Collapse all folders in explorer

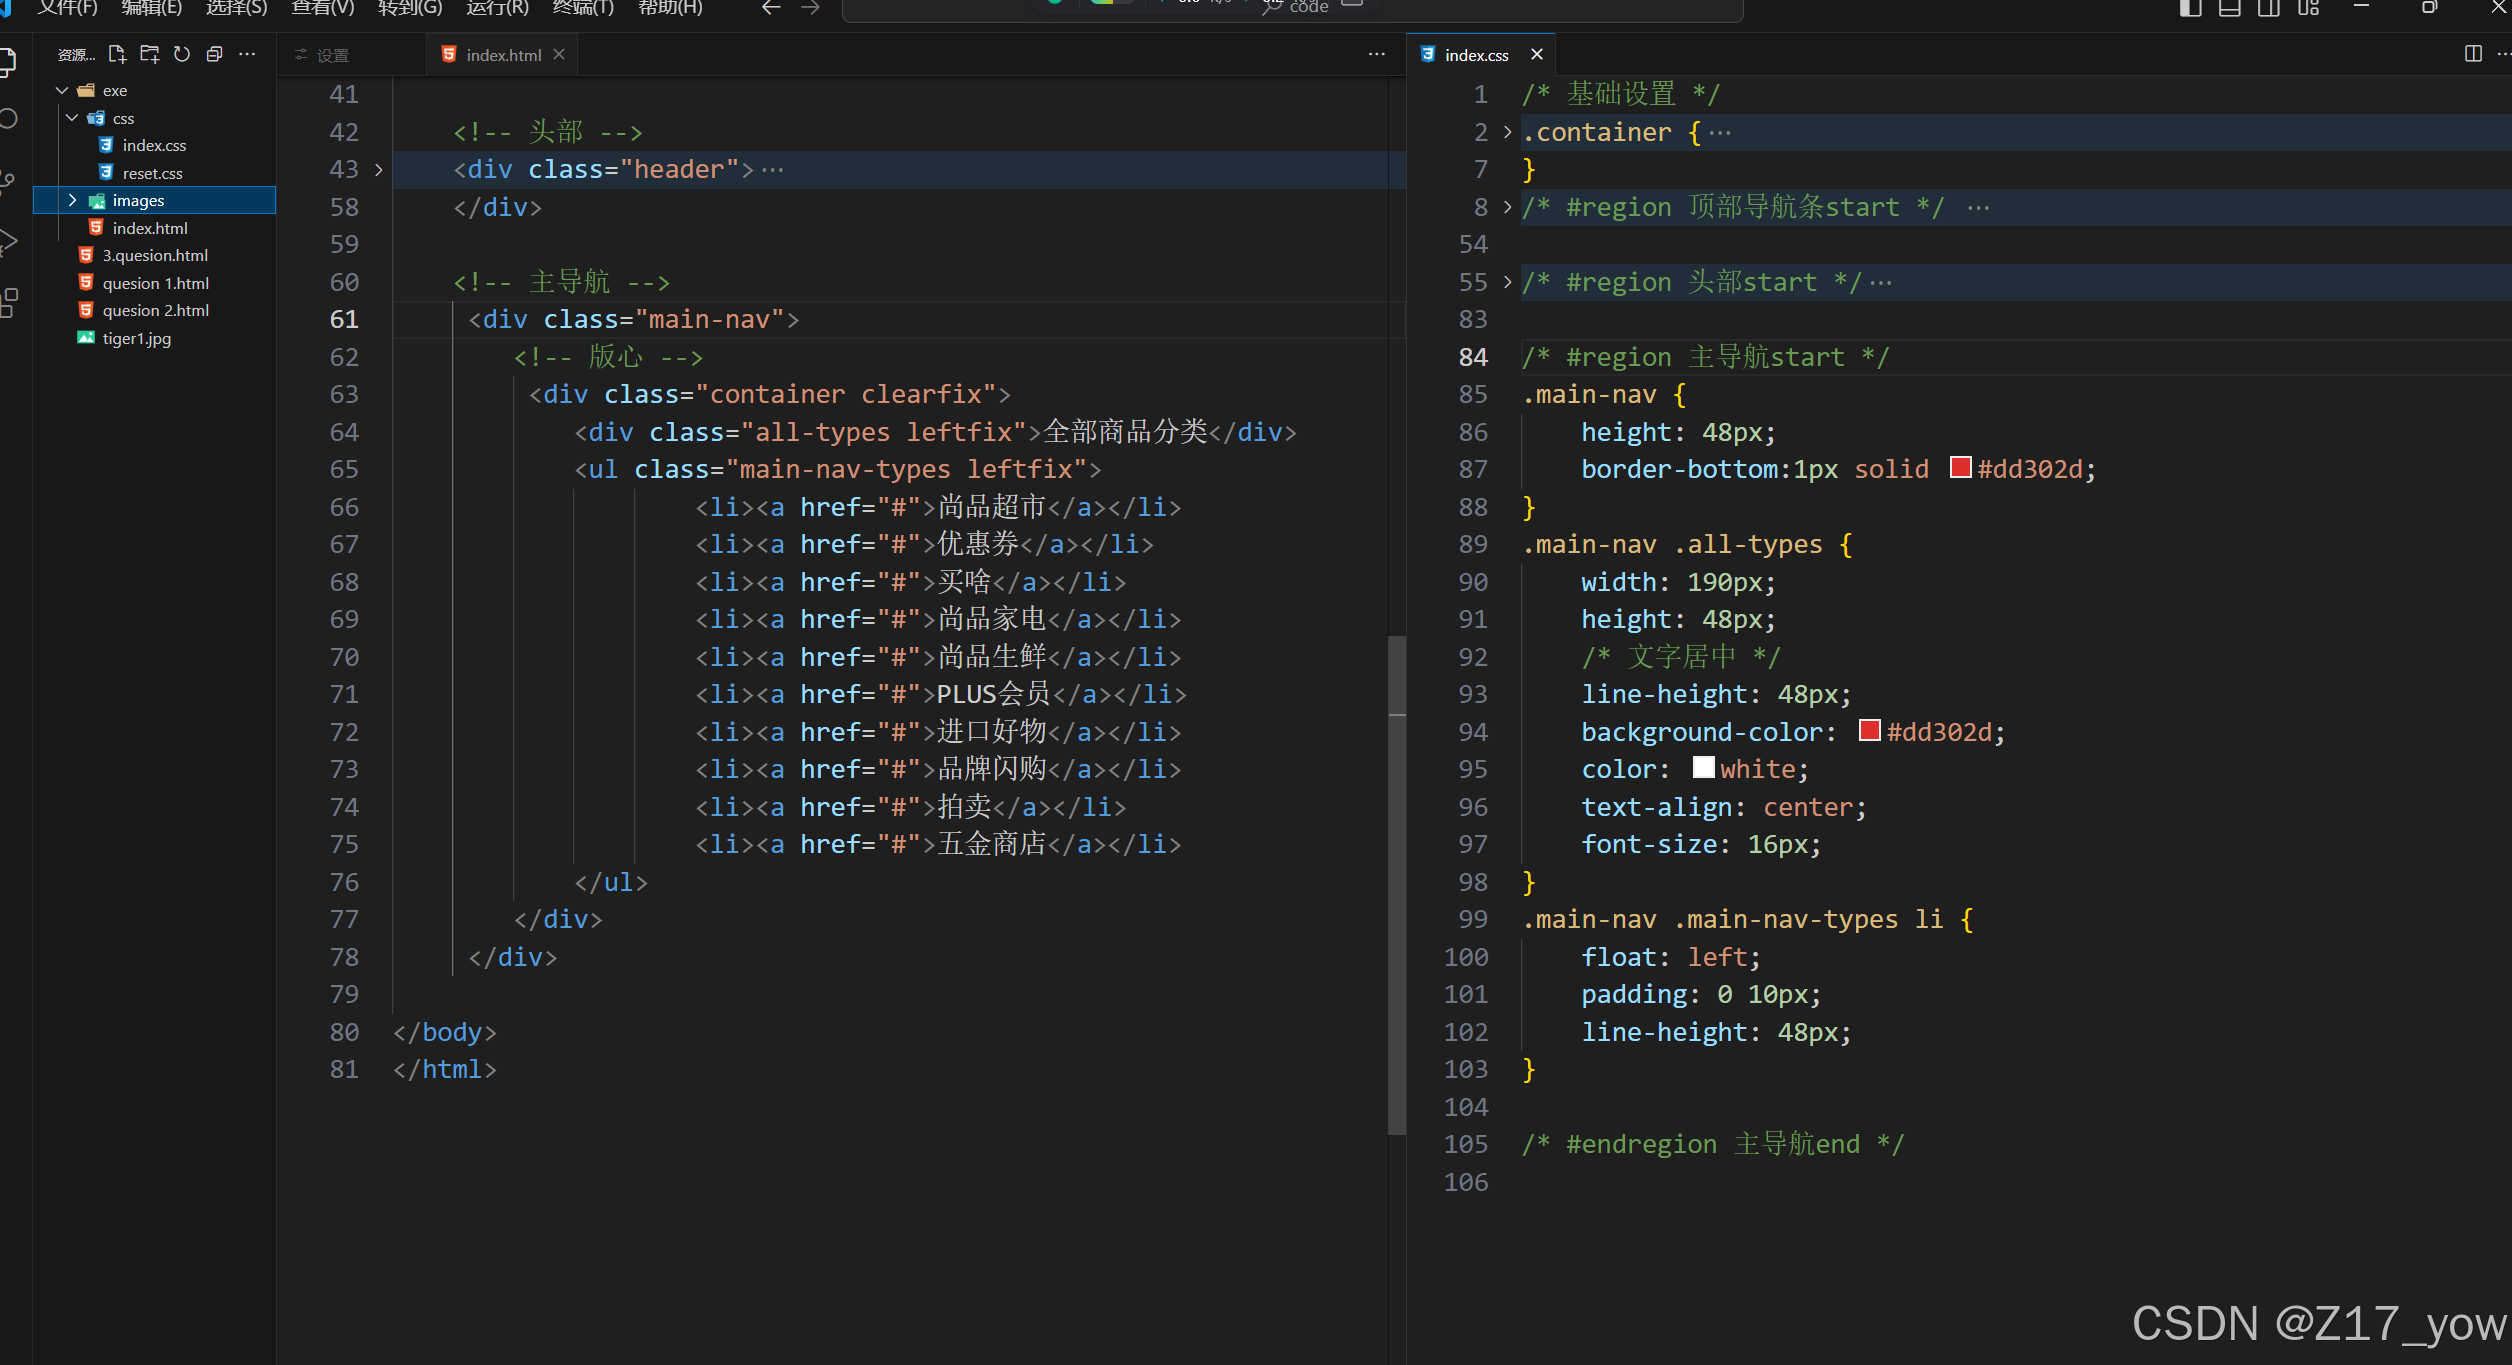(214, 54)
